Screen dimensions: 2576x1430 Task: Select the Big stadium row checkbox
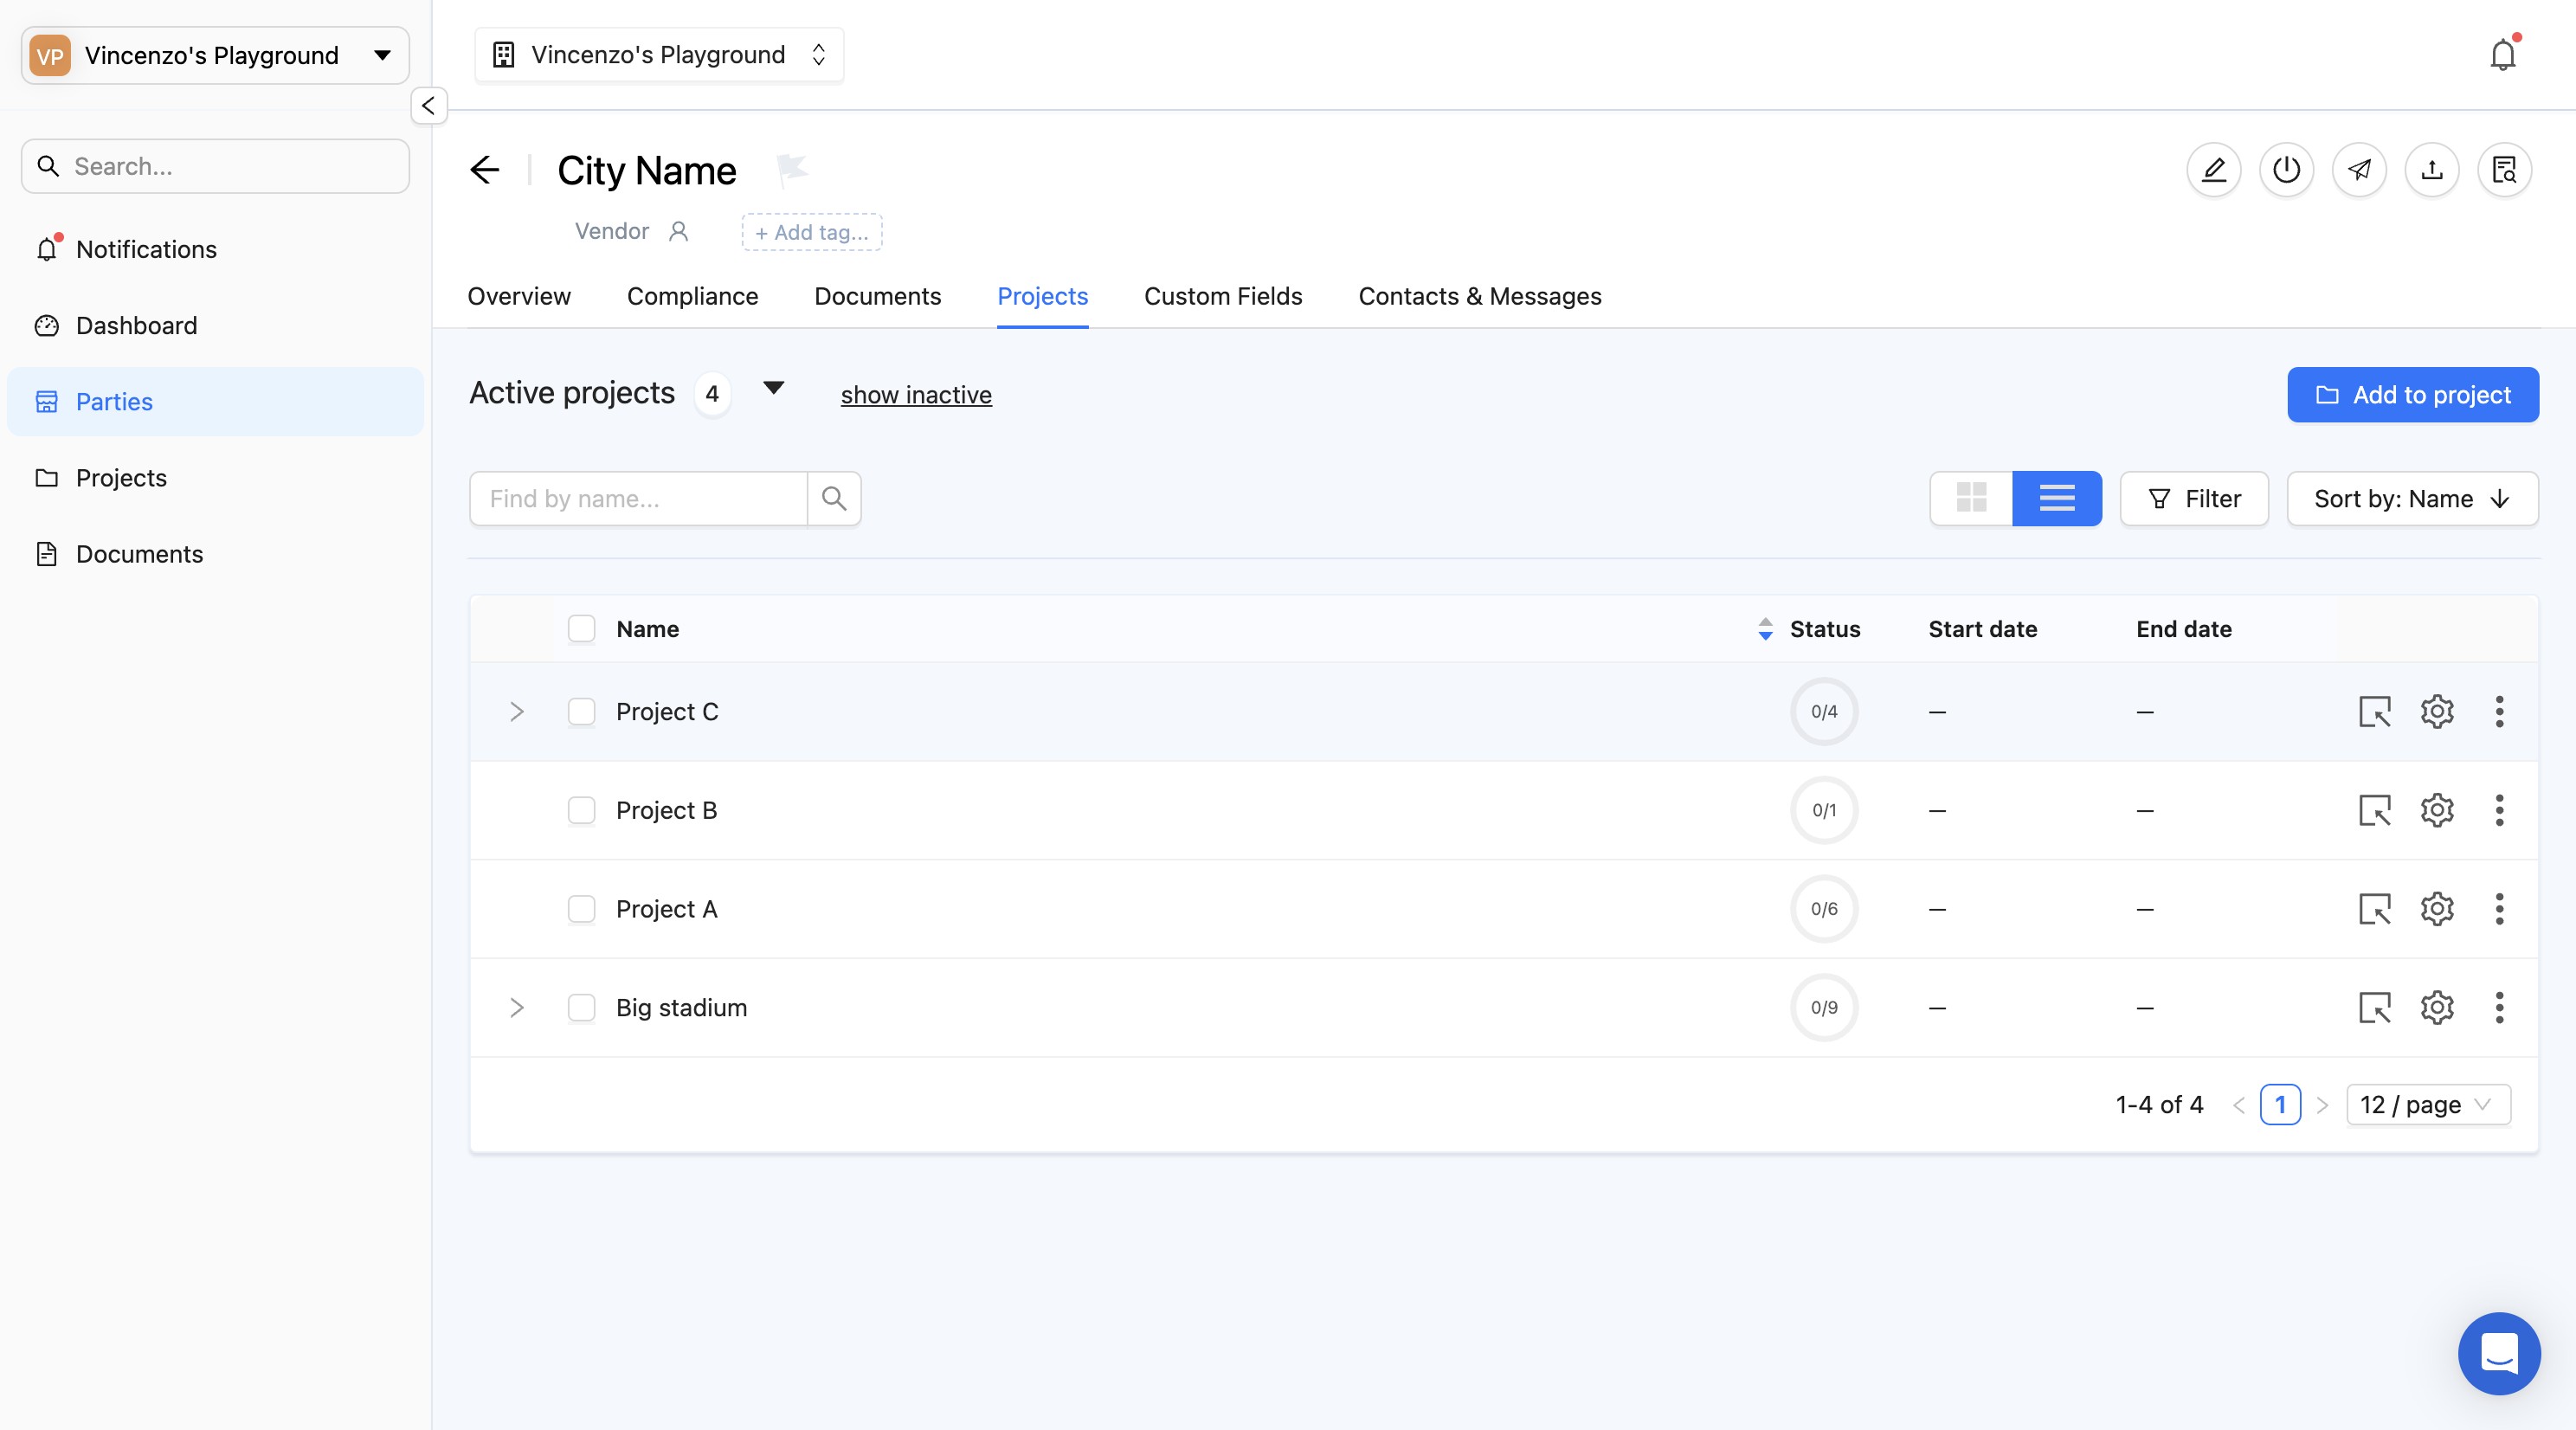coord(581,1008)
